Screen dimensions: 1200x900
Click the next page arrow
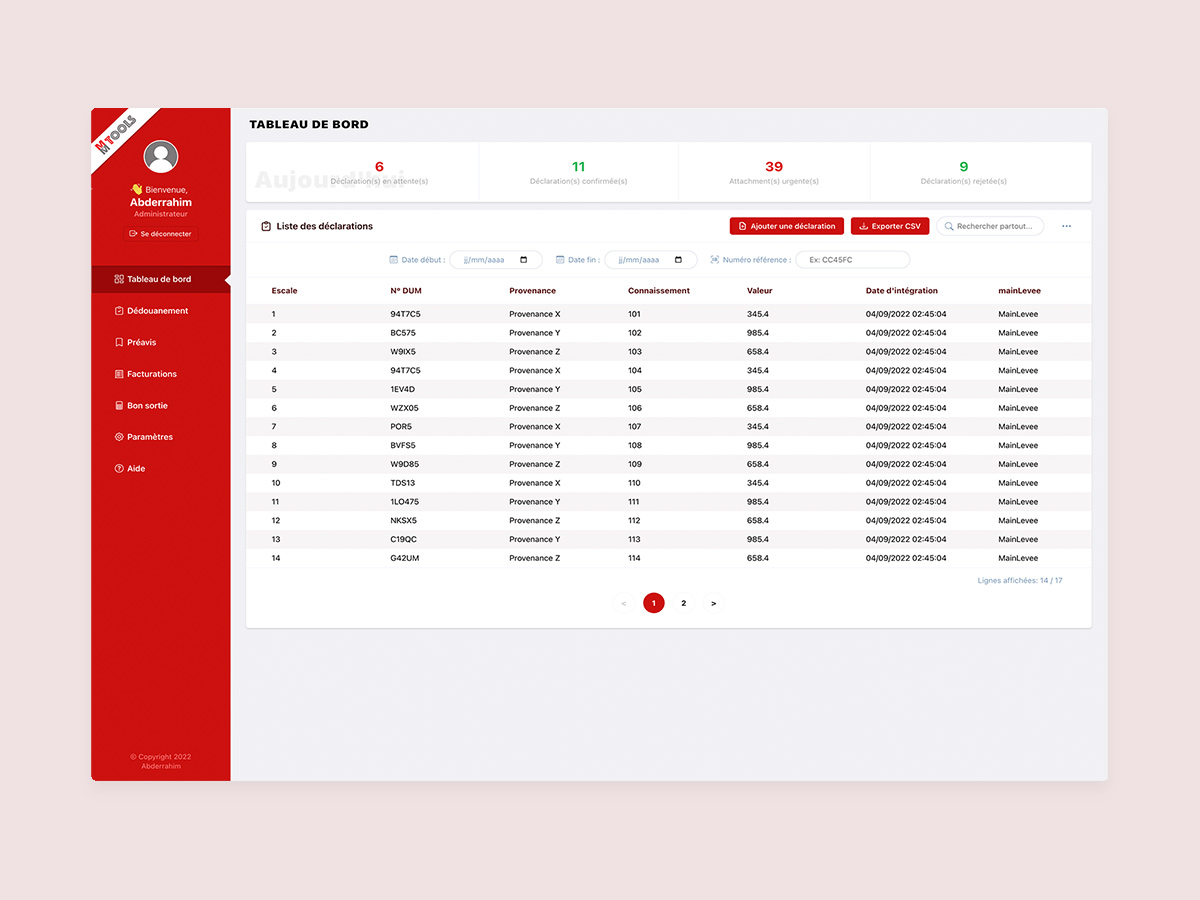pyautogui.click(x=713, y=604)
